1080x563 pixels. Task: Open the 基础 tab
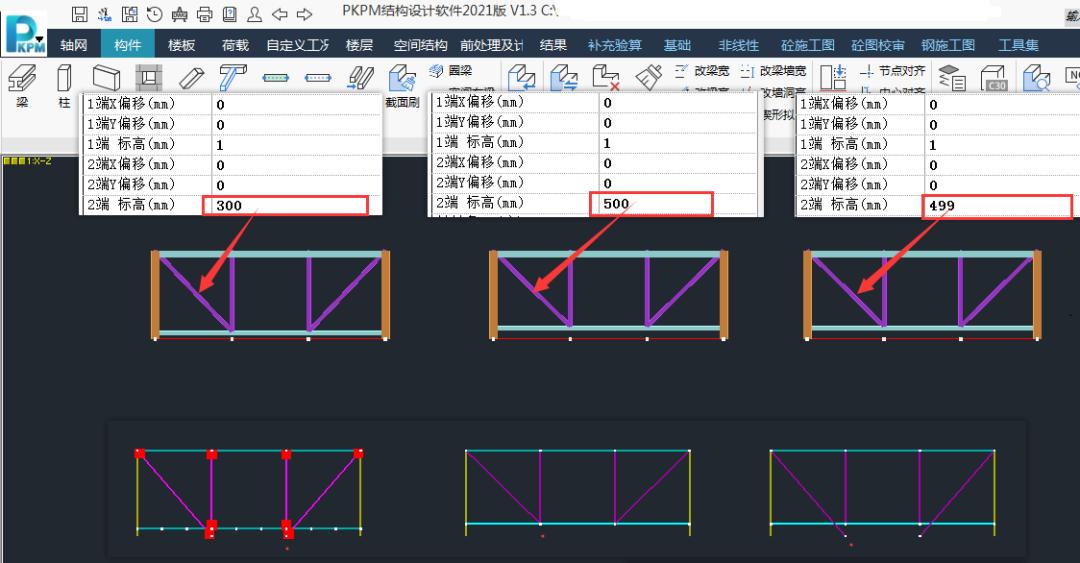(677, 45)
